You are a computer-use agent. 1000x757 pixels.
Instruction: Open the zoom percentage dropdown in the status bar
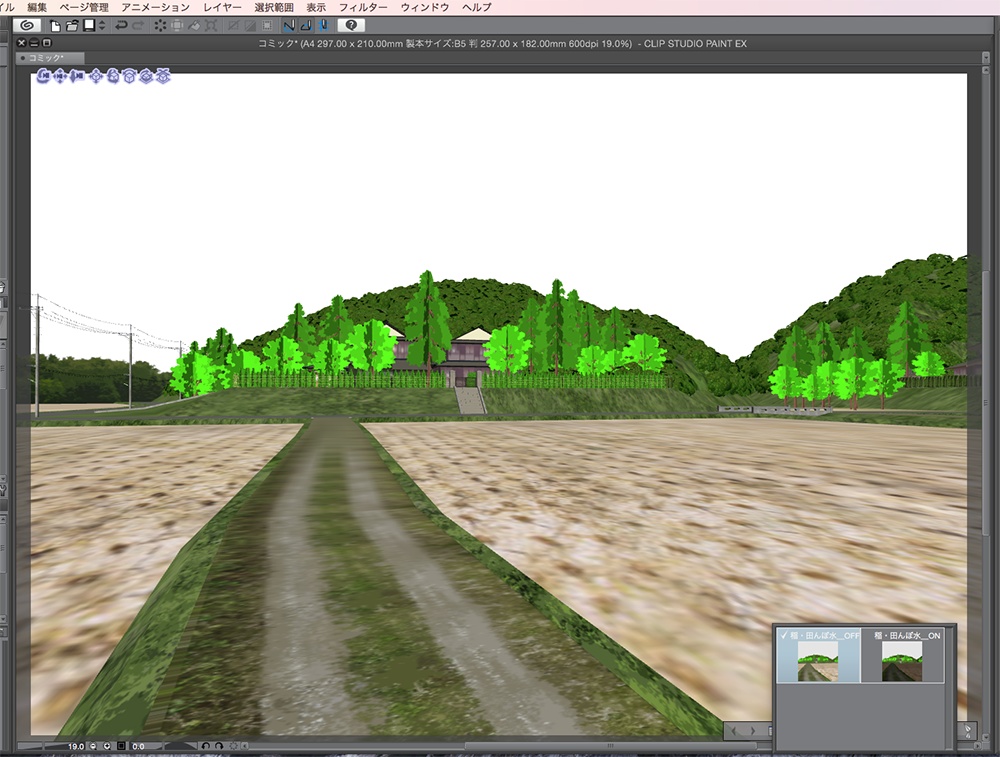107,744
